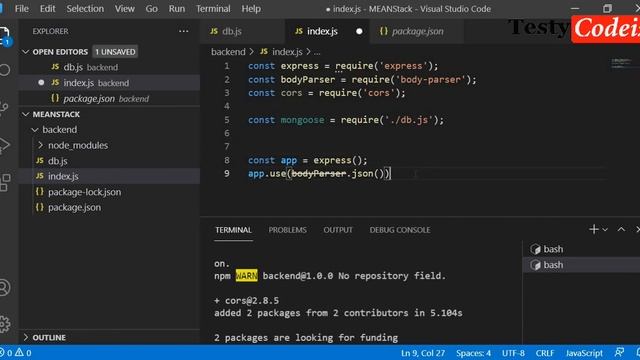Collapse the Open Editors section
The width and height of the screenshot is (640, 360).
coord(26,52)
